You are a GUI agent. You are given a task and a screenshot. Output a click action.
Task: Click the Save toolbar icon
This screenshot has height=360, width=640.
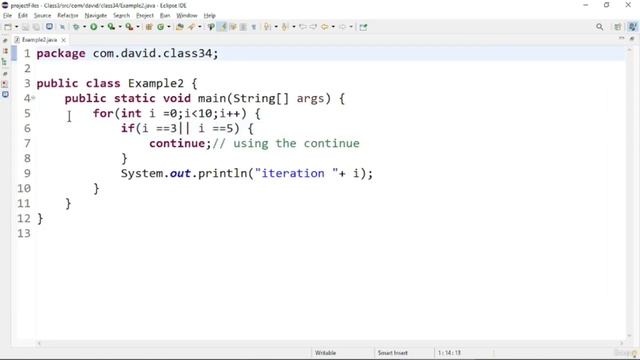tap(25, 27)
